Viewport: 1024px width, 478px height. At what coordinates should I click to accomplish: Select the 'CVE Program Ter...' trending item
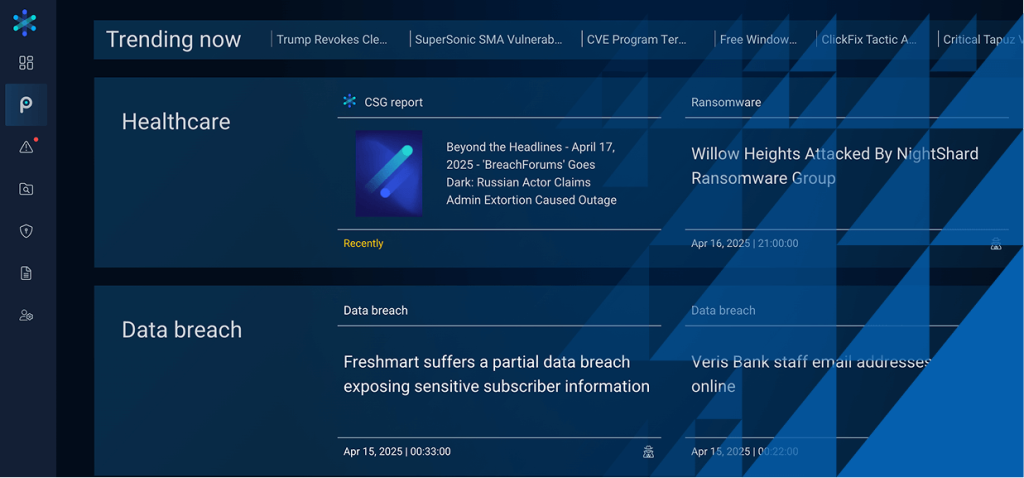[637, 40]
